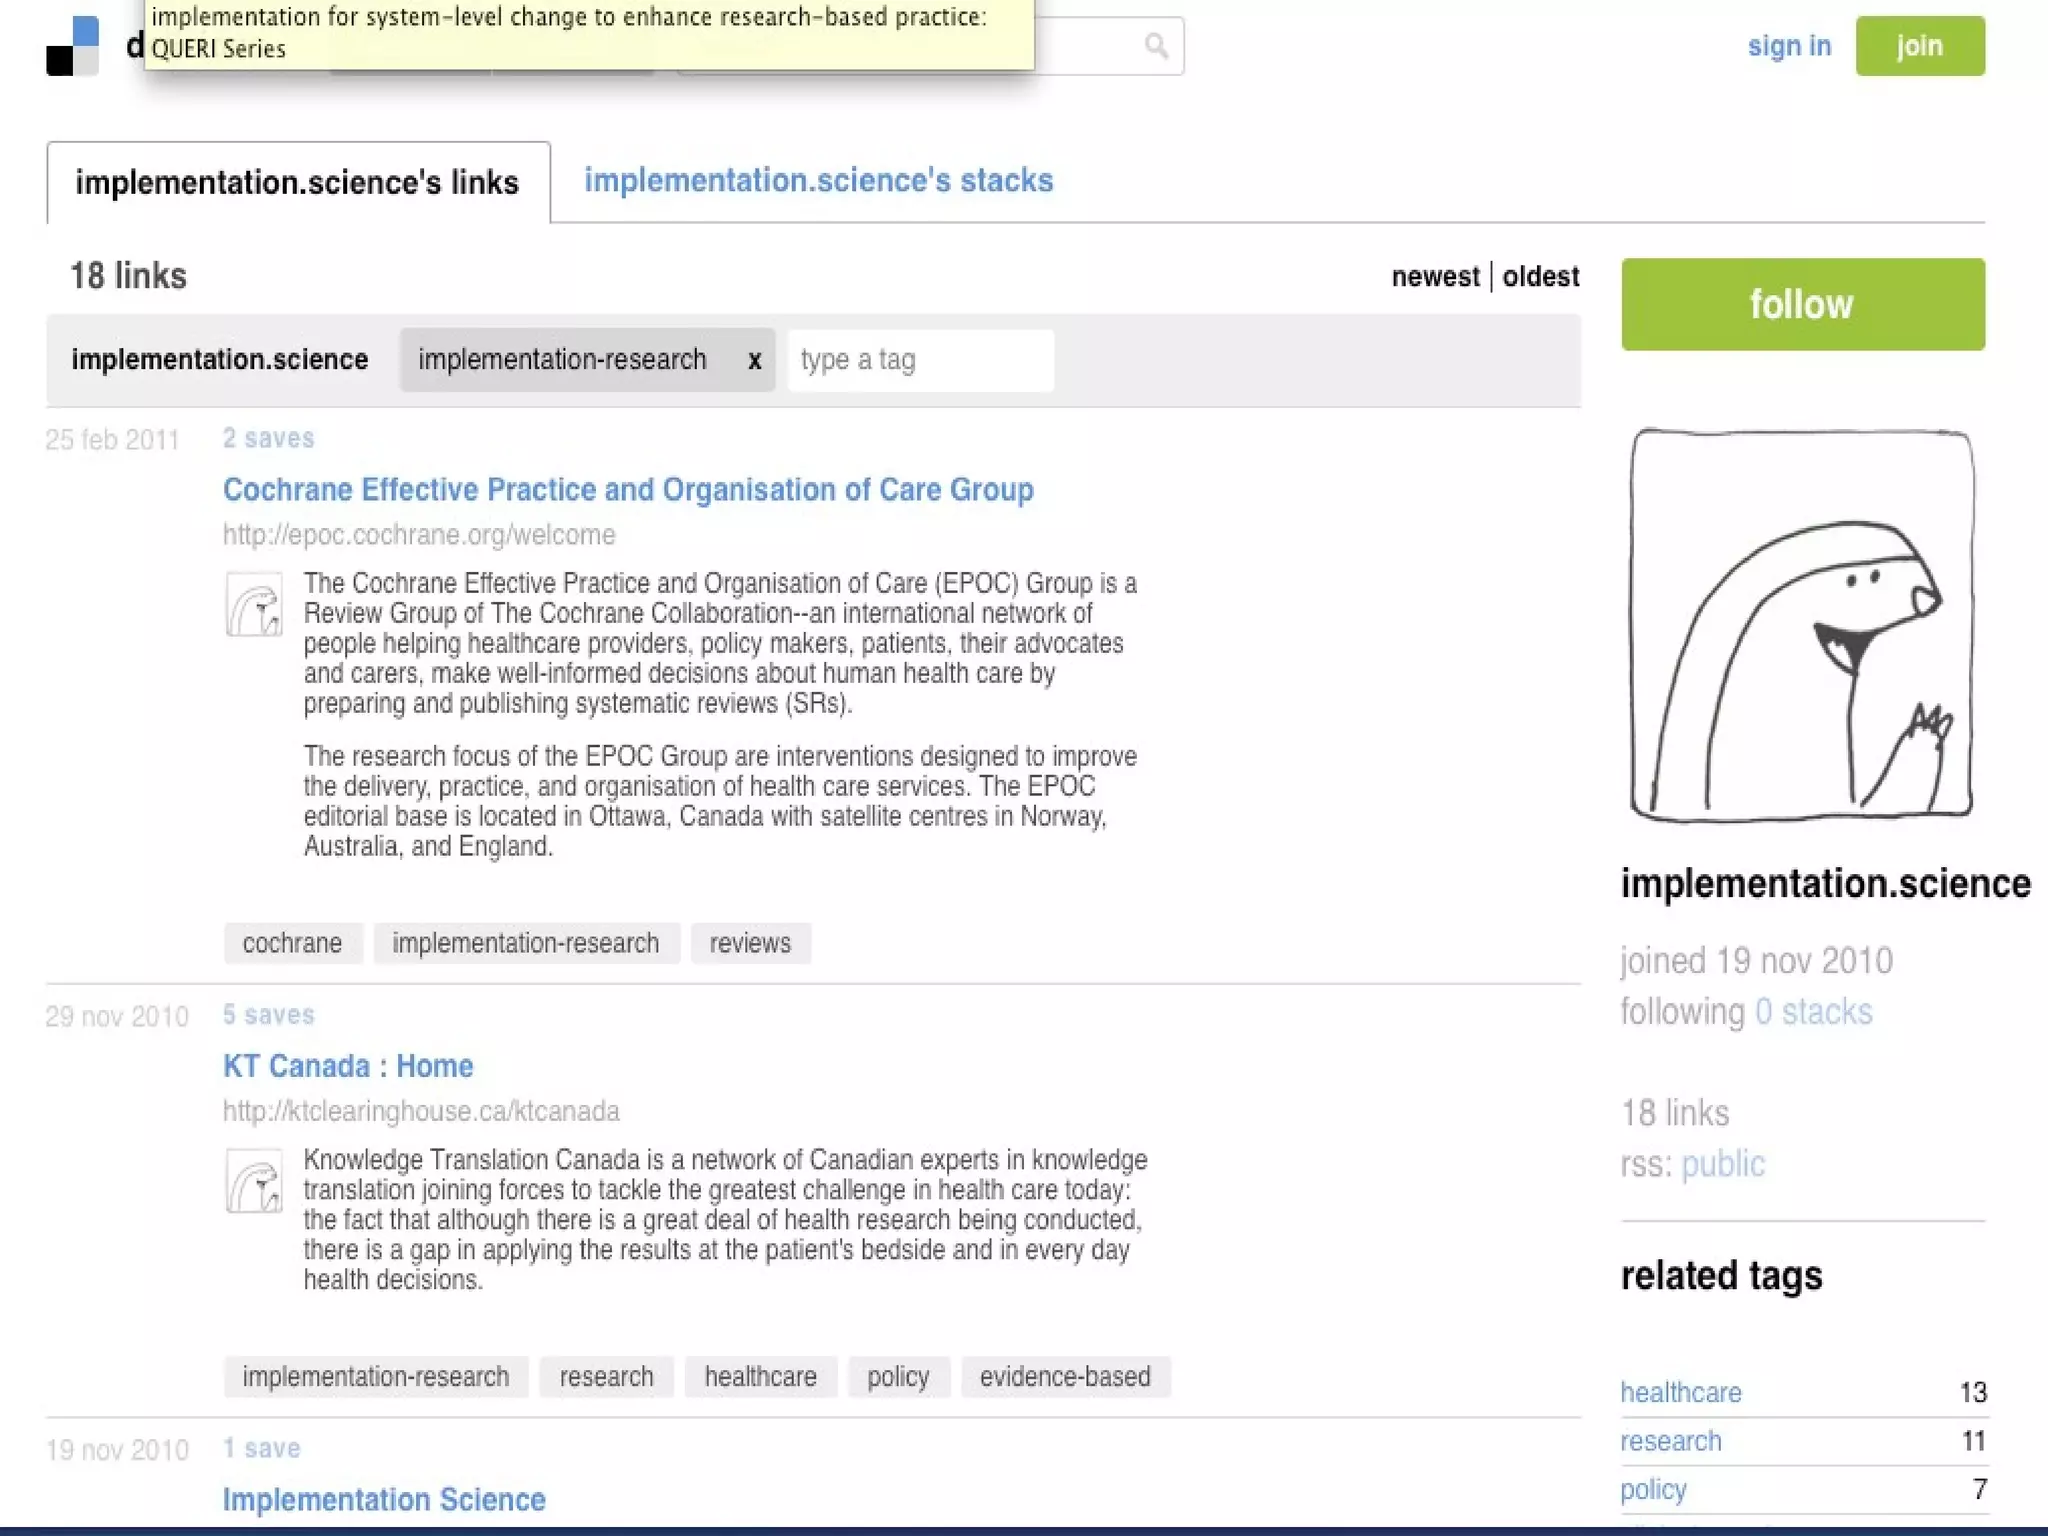
Task: Click the type a tag field
Action: 920,360
